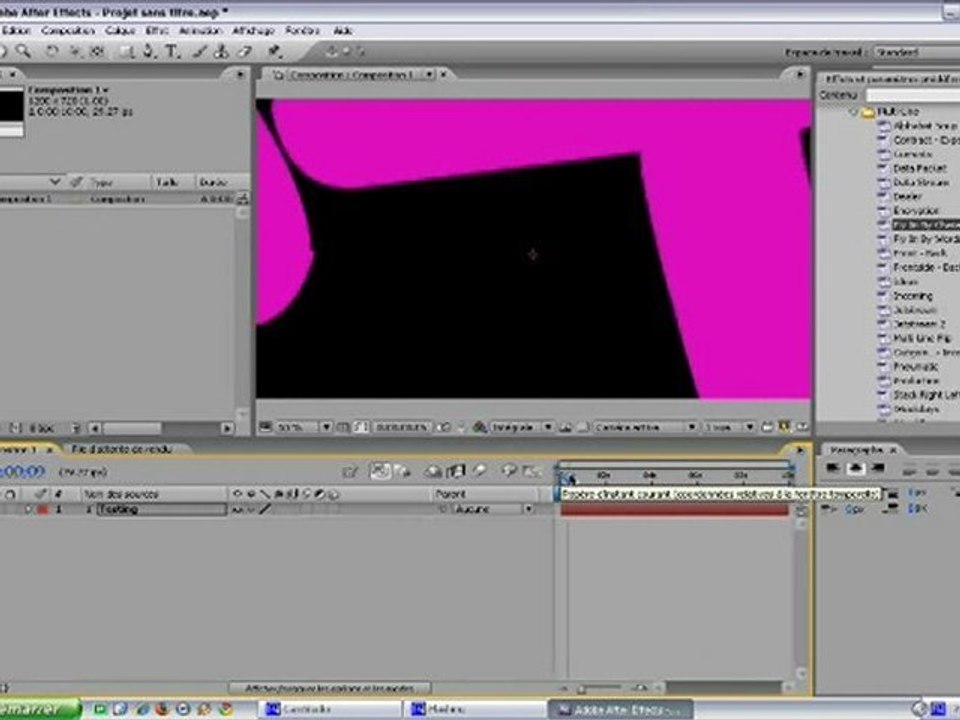Click the 8 bpc color depth button
The image size is (960, 720).
pyautogui.click(x=41, y=428)
